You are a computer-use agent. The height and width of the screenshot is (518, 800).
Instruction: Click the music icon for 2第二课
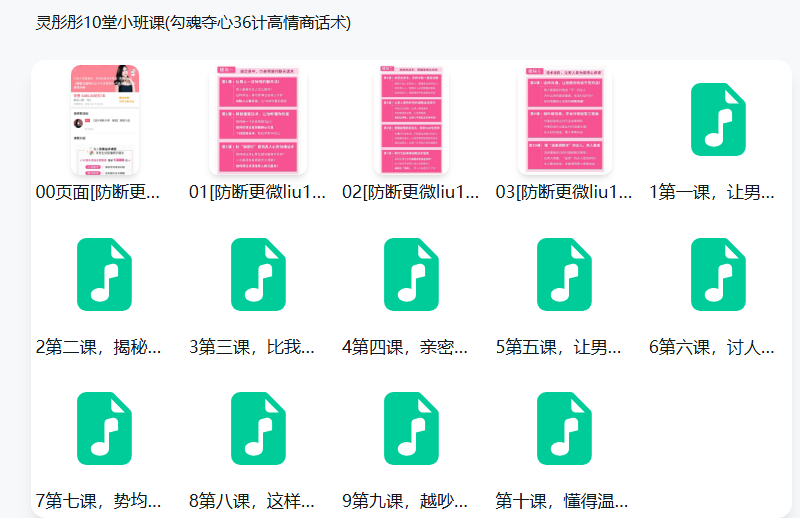[104, 275]
